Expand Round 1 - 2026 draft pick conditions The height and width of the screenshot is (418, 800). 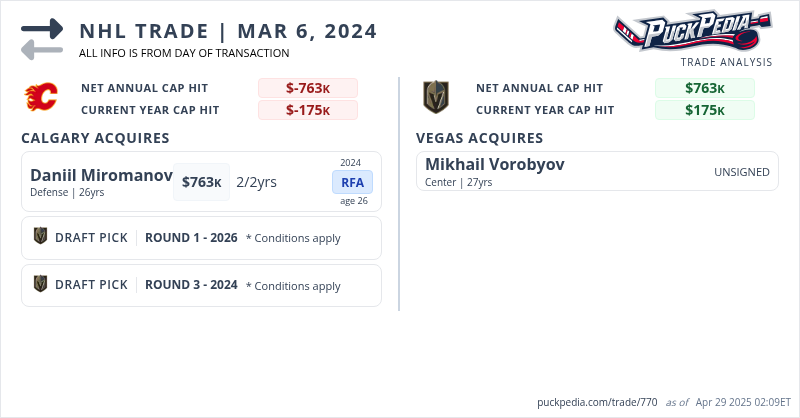[x=293, y=238]
